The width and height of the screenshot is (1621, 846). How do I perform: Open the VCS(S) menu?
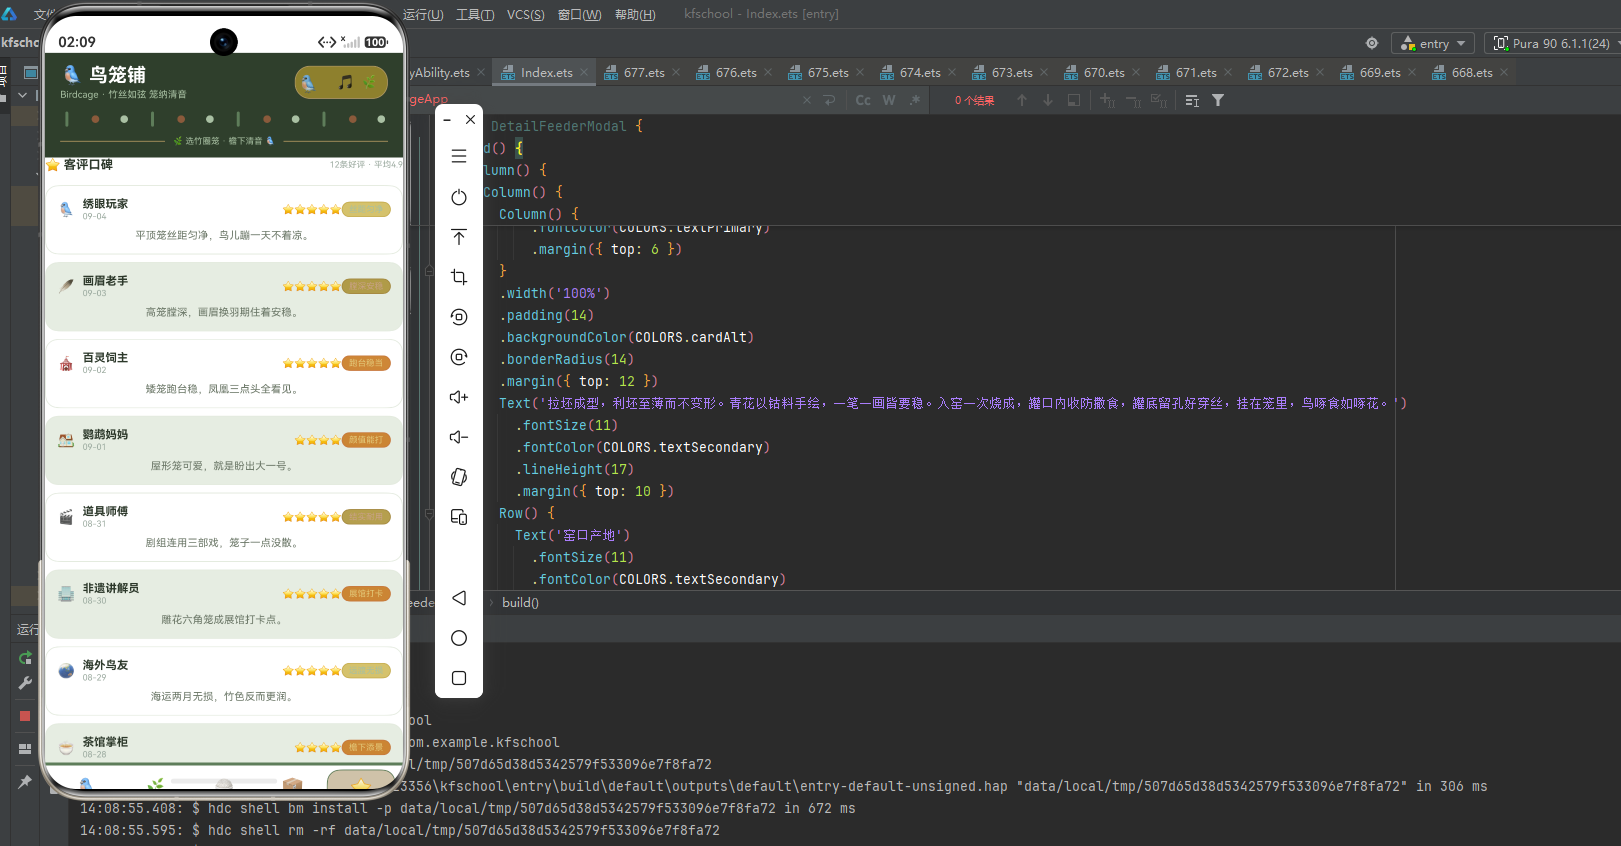tap(525, 14)
